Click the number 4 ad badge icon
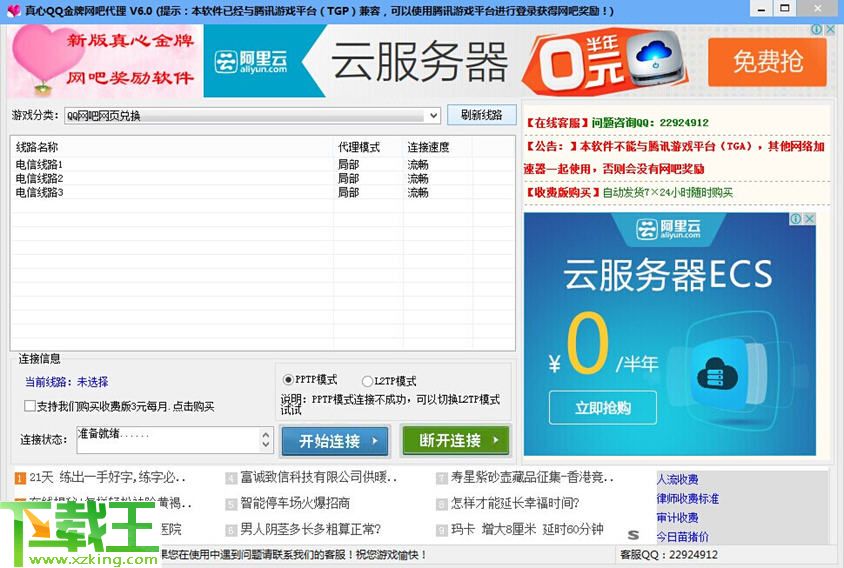Image resolution: width=844 pixels, height=568 pixels. 231,478
